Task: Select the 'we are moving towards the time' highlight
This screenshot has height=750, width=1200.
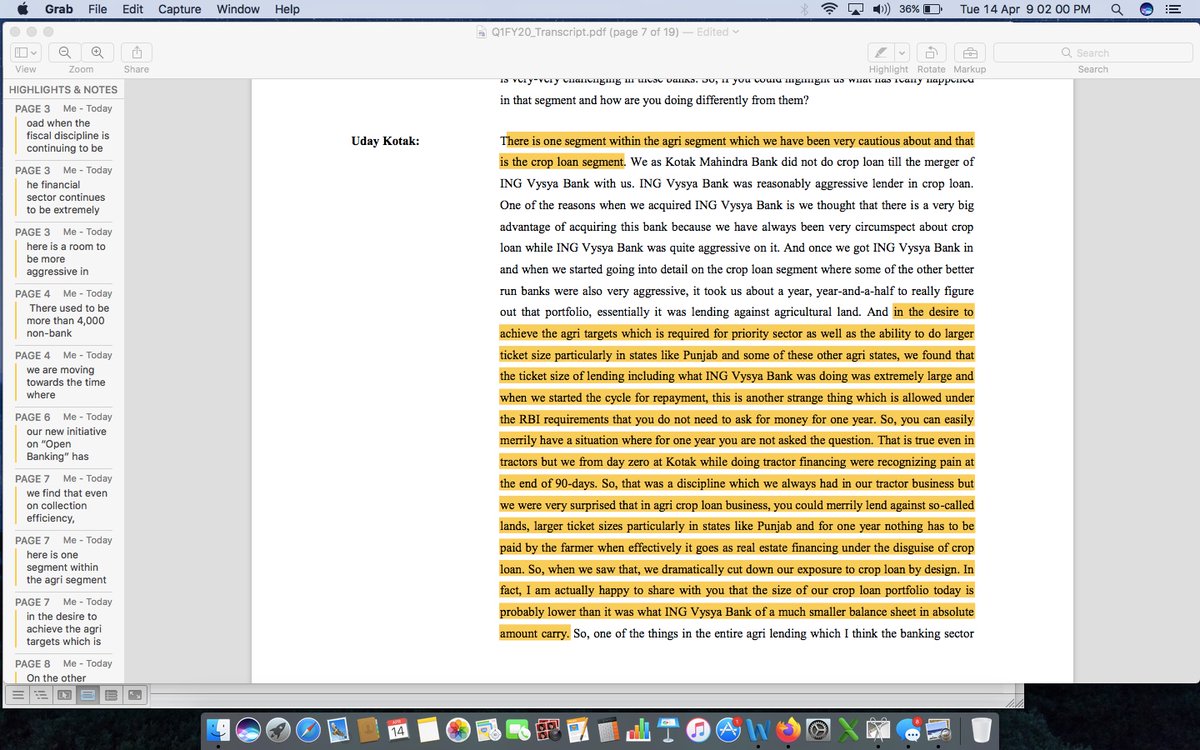Action: click(x=62, y=375)
